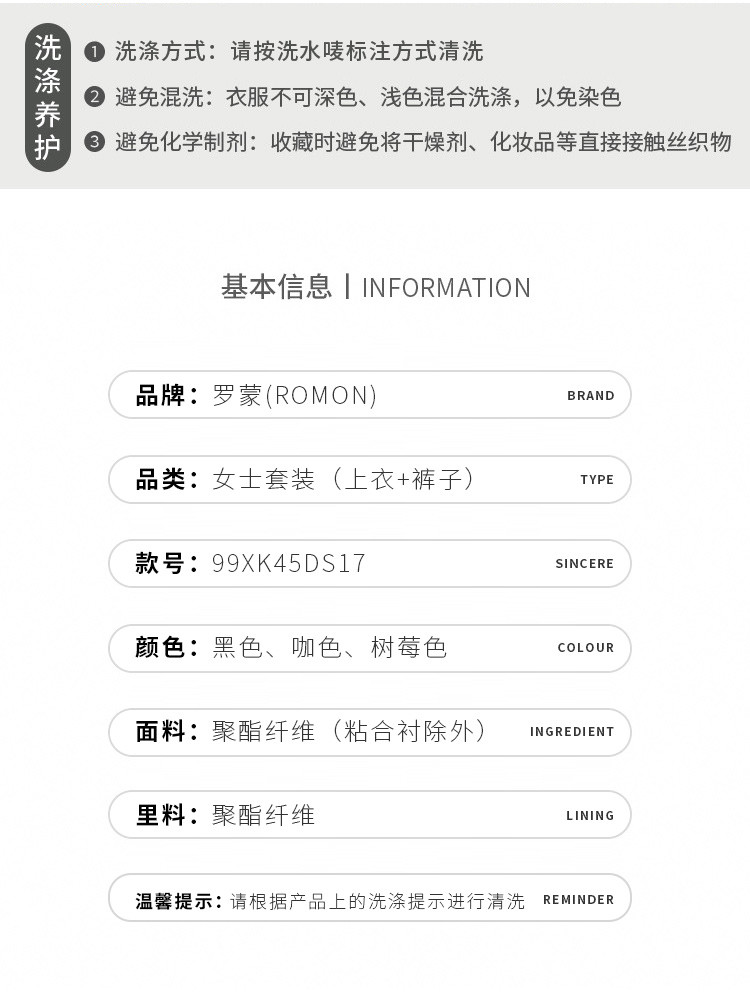
Task: Select the dark 洗涤养护 badge
Action: pyautogui.click(x=48, y=97)
